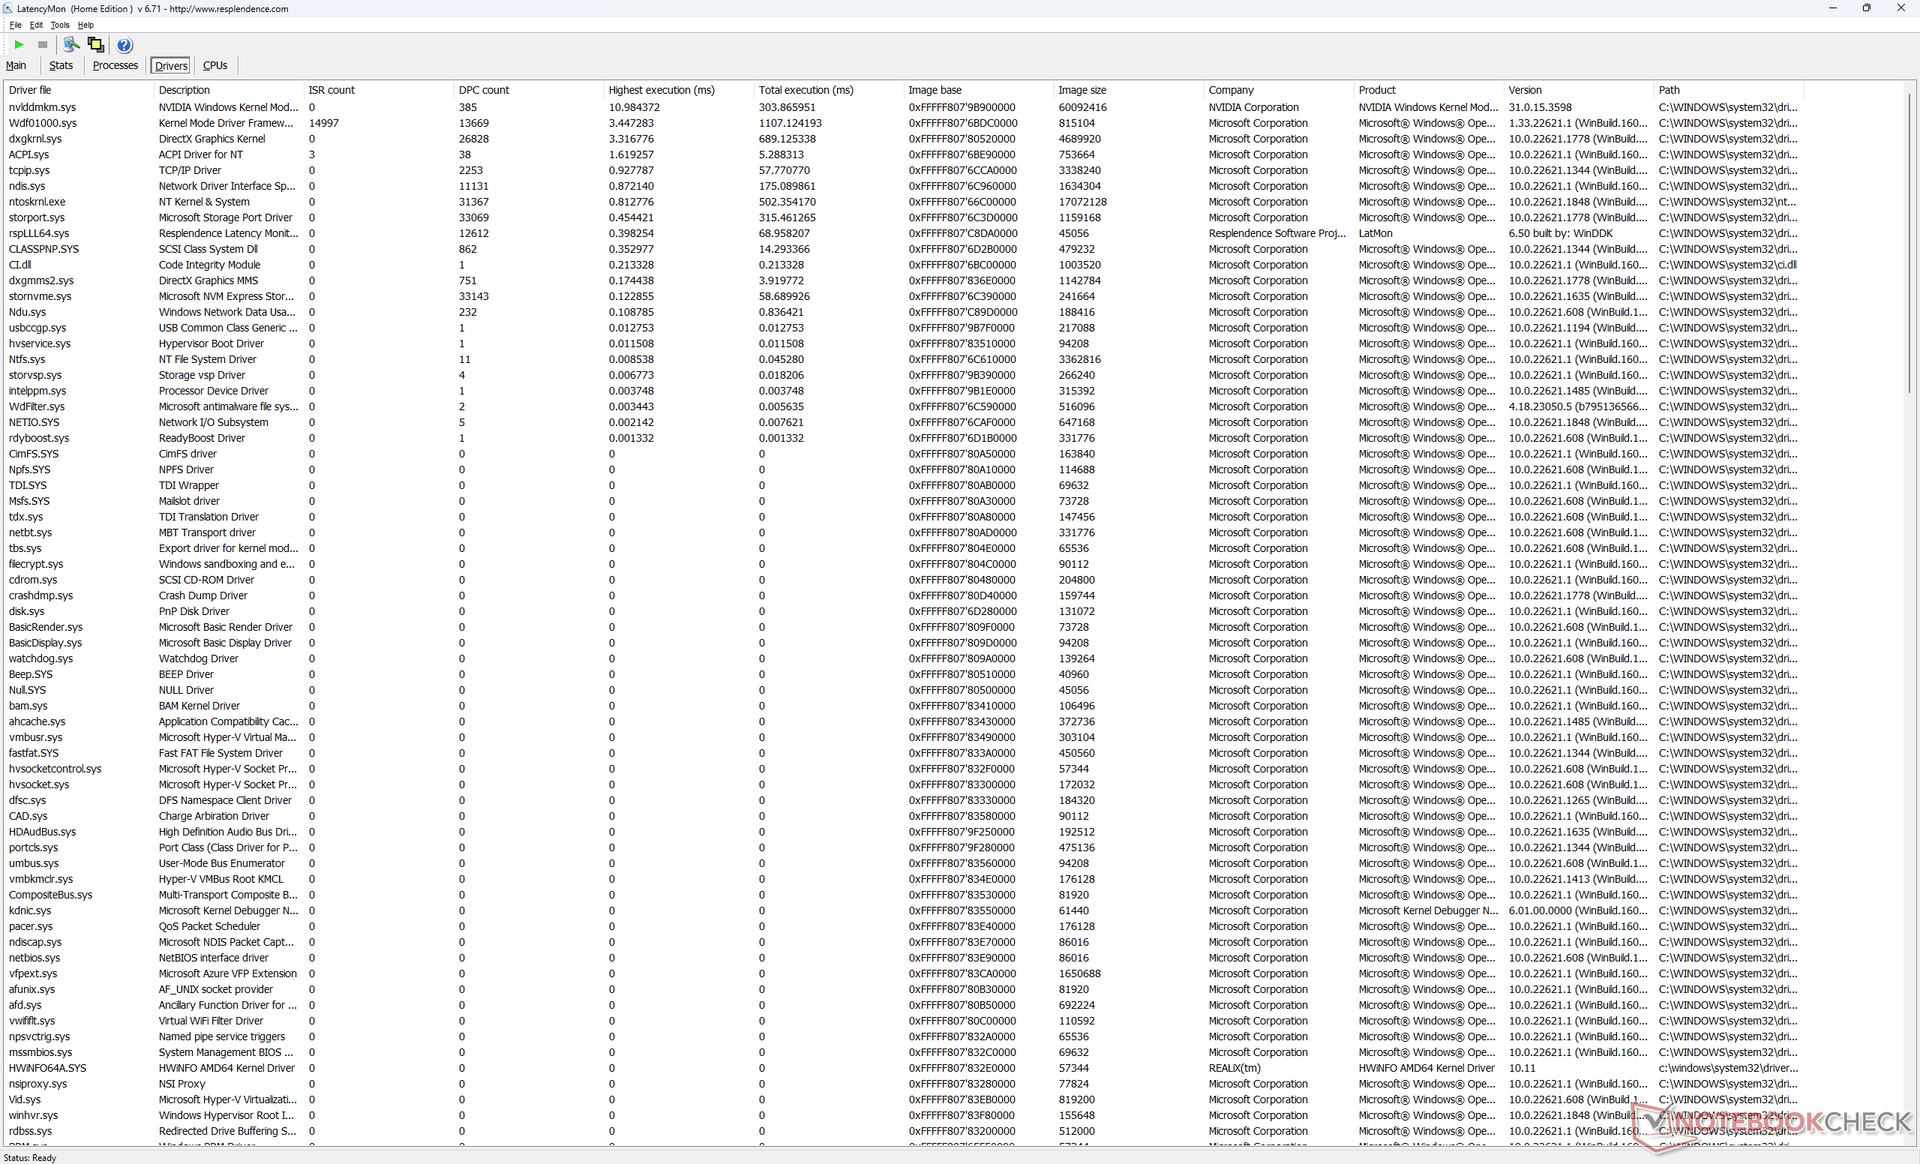1920x1164 pixels.
Task: Switch to the CPUs tab
Action: pos(215,66)
